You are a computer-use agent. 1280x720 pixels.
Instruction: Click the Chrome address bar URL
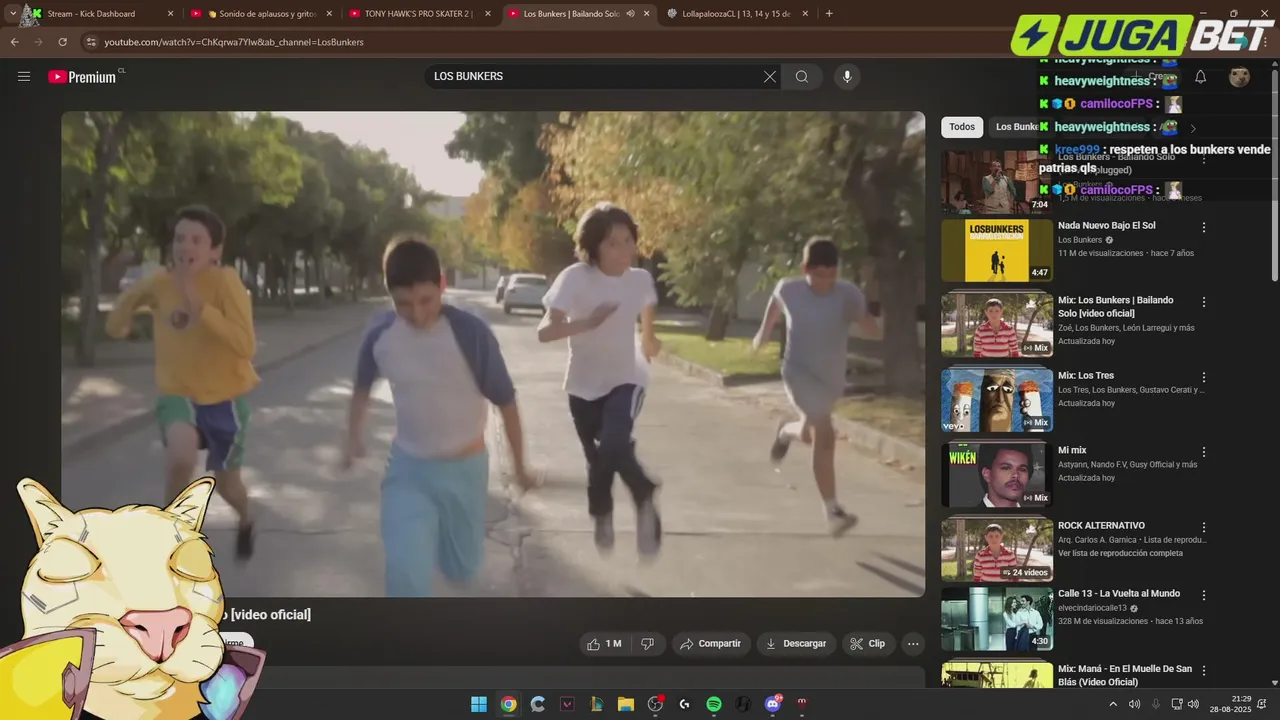tap(234, 42)
